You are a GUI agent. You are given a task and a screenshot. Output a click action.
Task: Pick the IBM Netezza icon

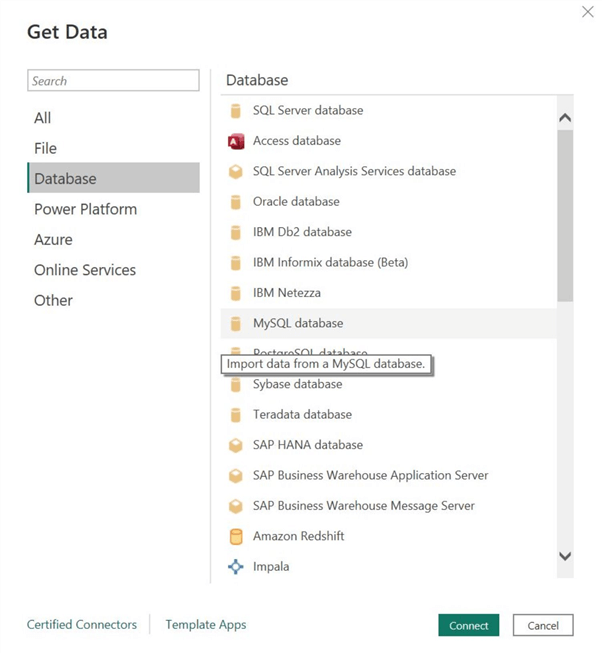(x=236, y=294)
